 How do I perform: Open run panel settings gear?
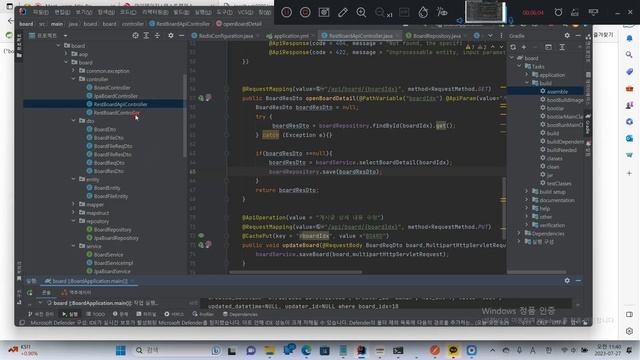(x=567, y=281)
